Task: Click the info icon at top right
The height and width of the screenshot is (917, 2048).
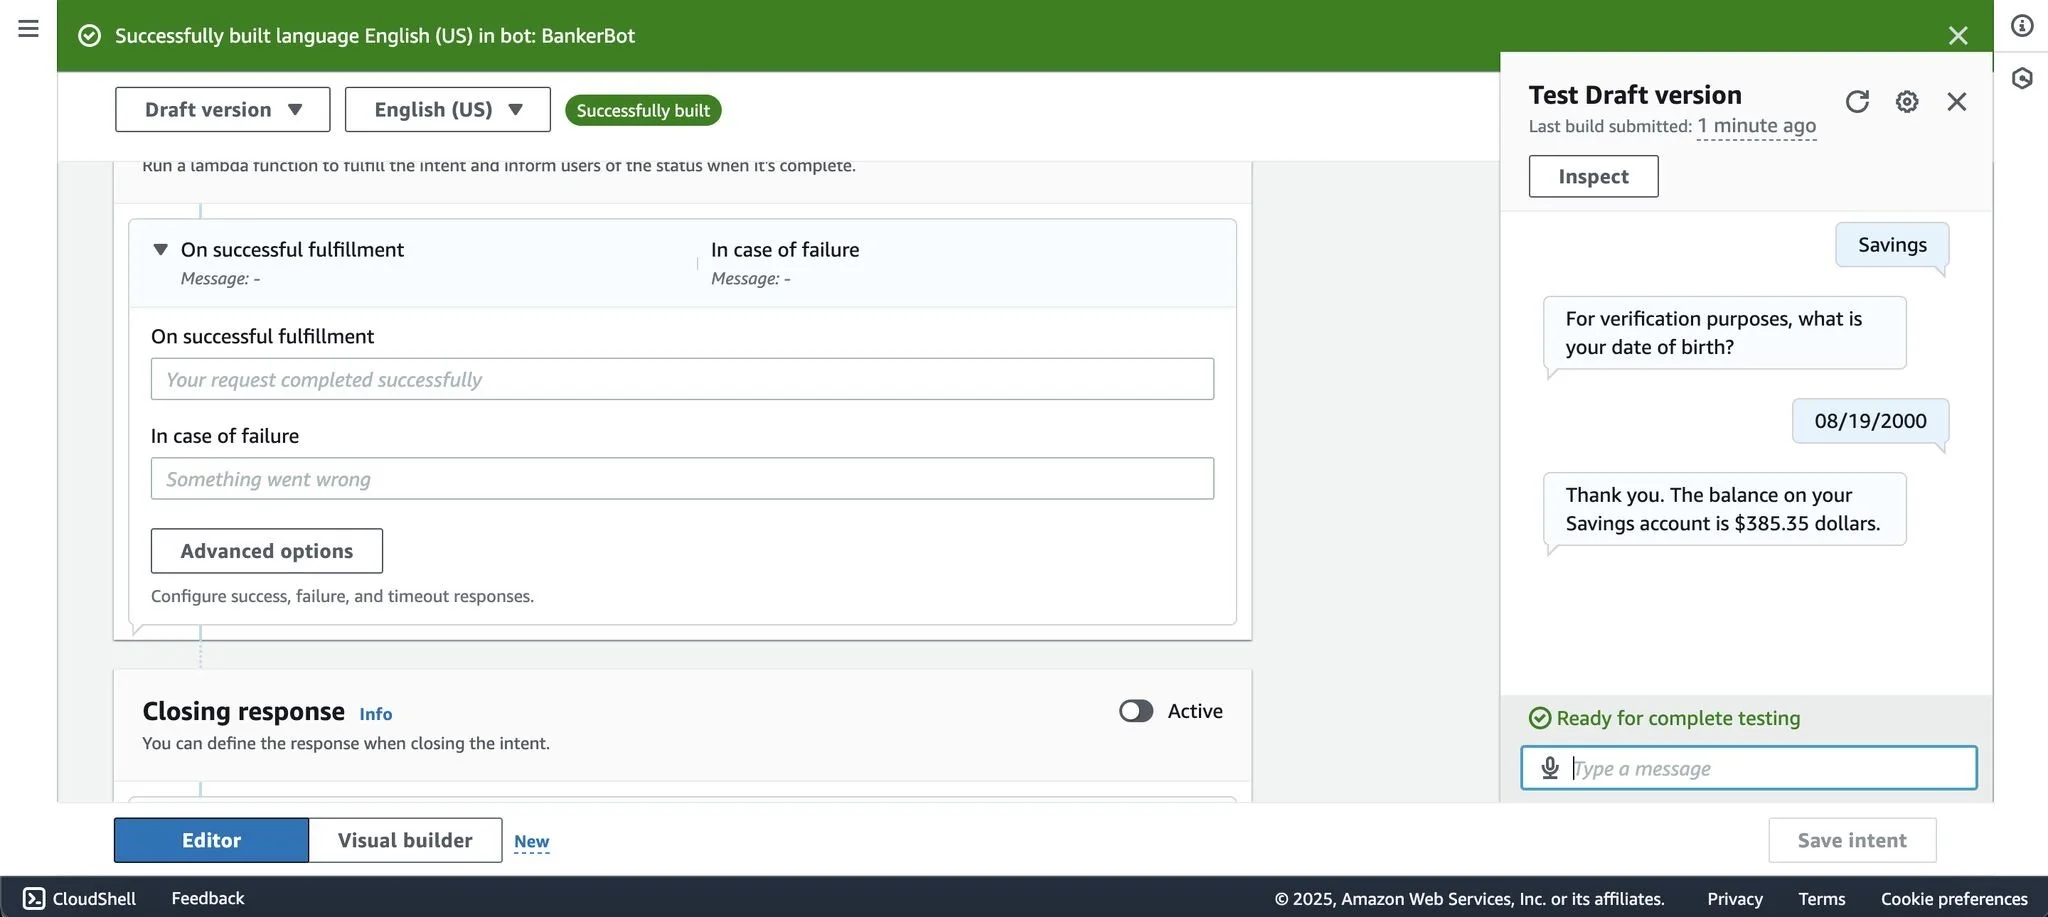Action: pyautogui.click(x=2022, y=26)
